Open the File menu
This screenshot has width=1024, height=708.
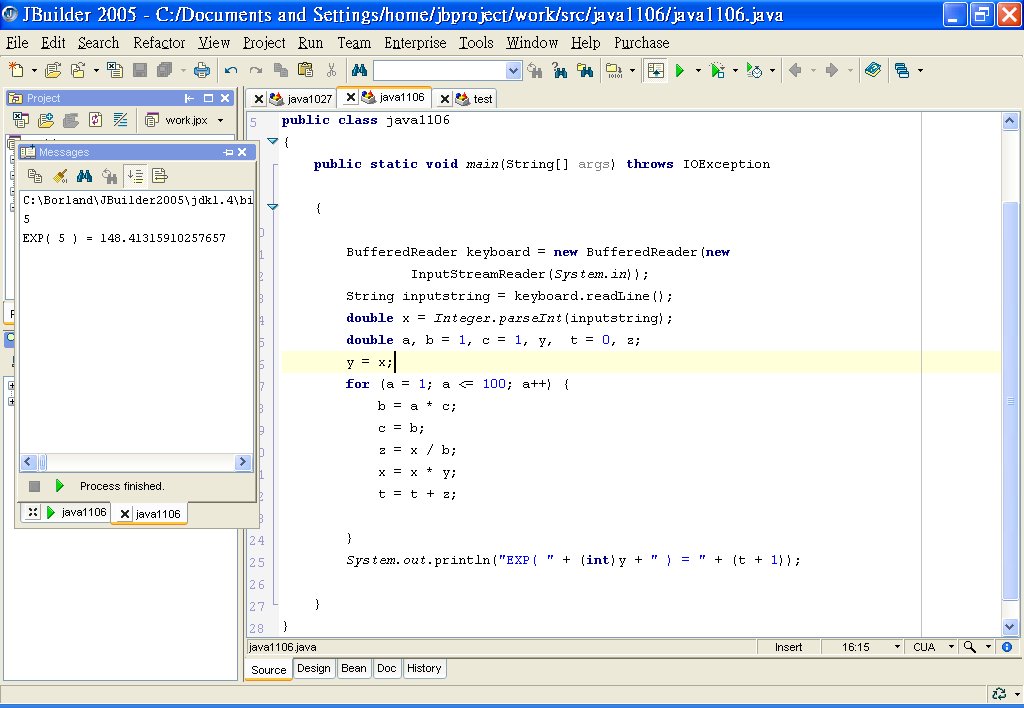click(17, 42)
